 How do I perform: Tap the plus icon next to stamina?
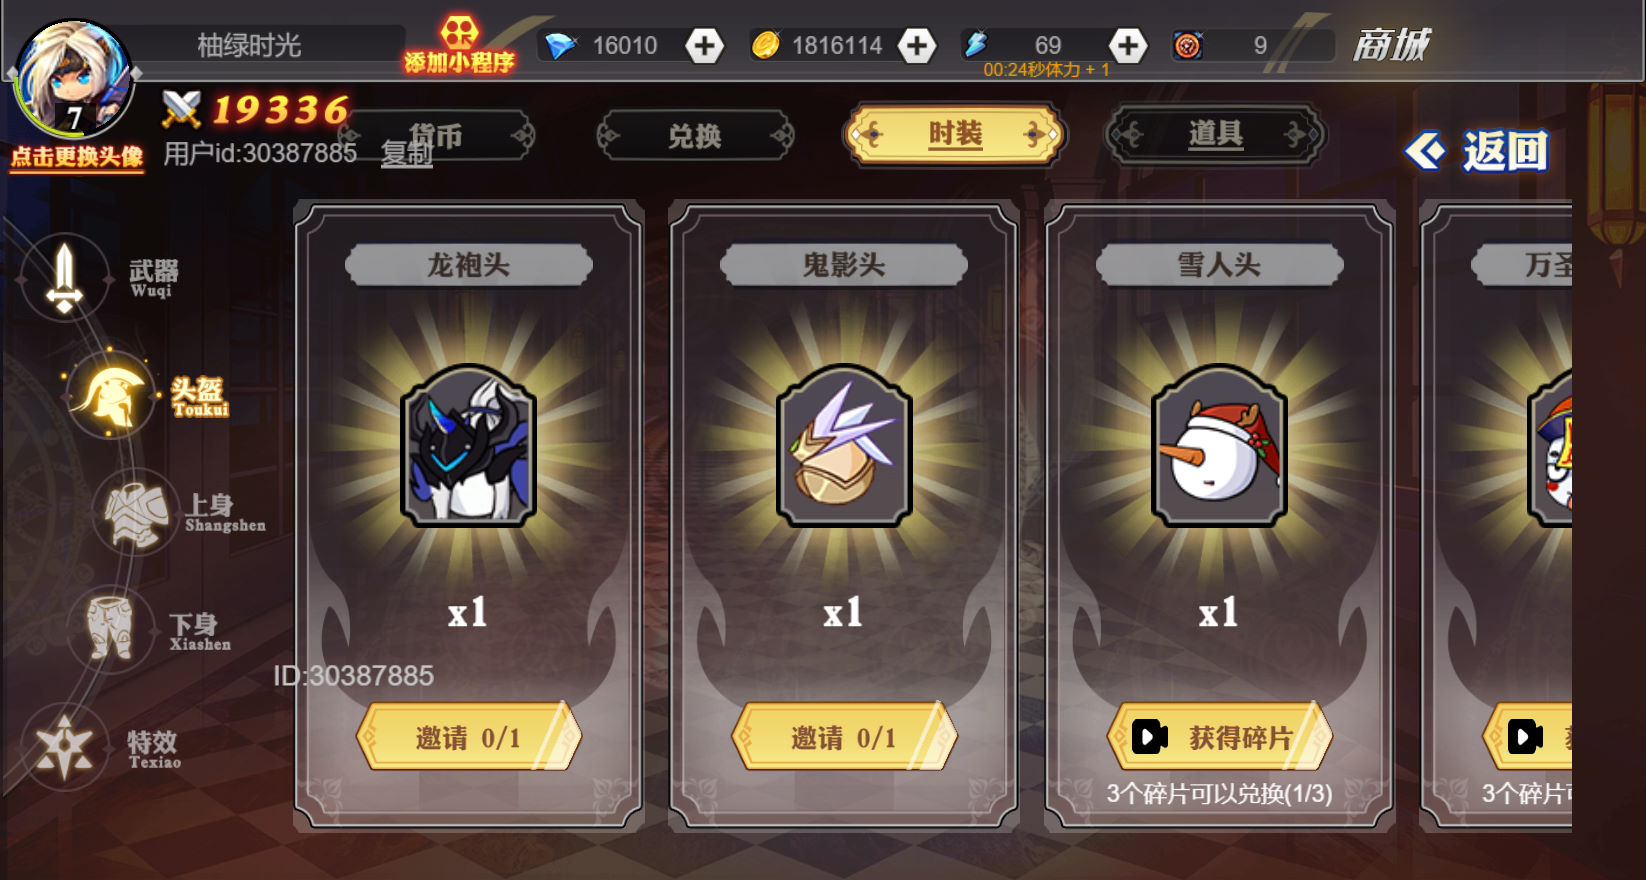[x=1128, y=45]
